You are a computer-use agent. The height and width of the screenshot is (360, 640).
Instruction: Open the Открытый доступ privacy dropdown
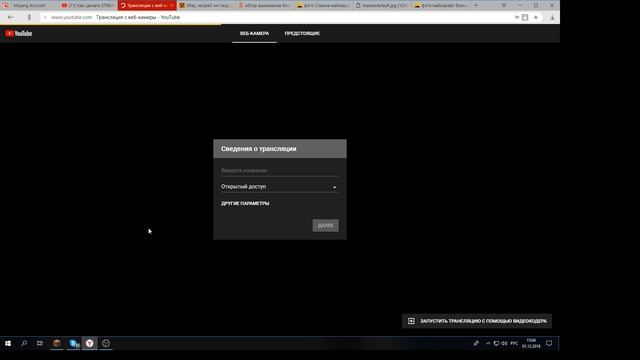280,187
